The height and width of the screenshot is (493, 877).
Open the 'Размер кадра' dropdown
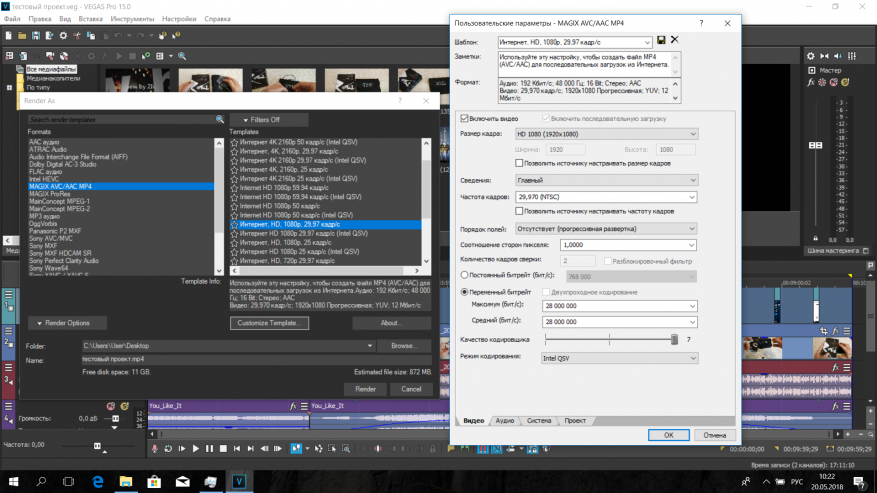(x=606, y=134)
